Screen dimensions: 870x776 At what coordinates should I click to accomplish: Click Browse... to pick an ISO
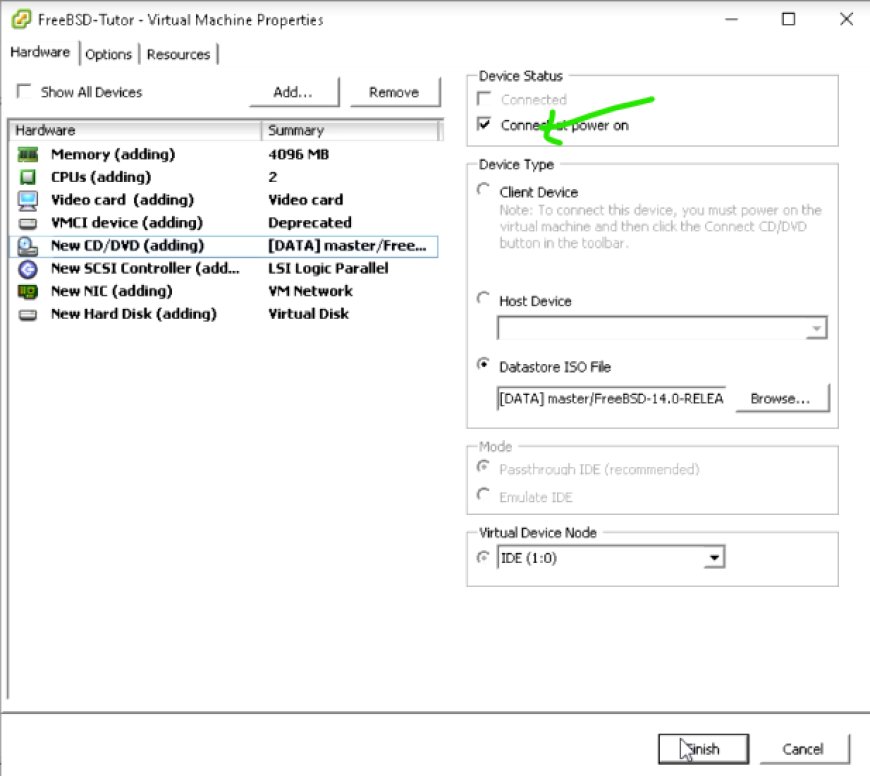point(781,398)
